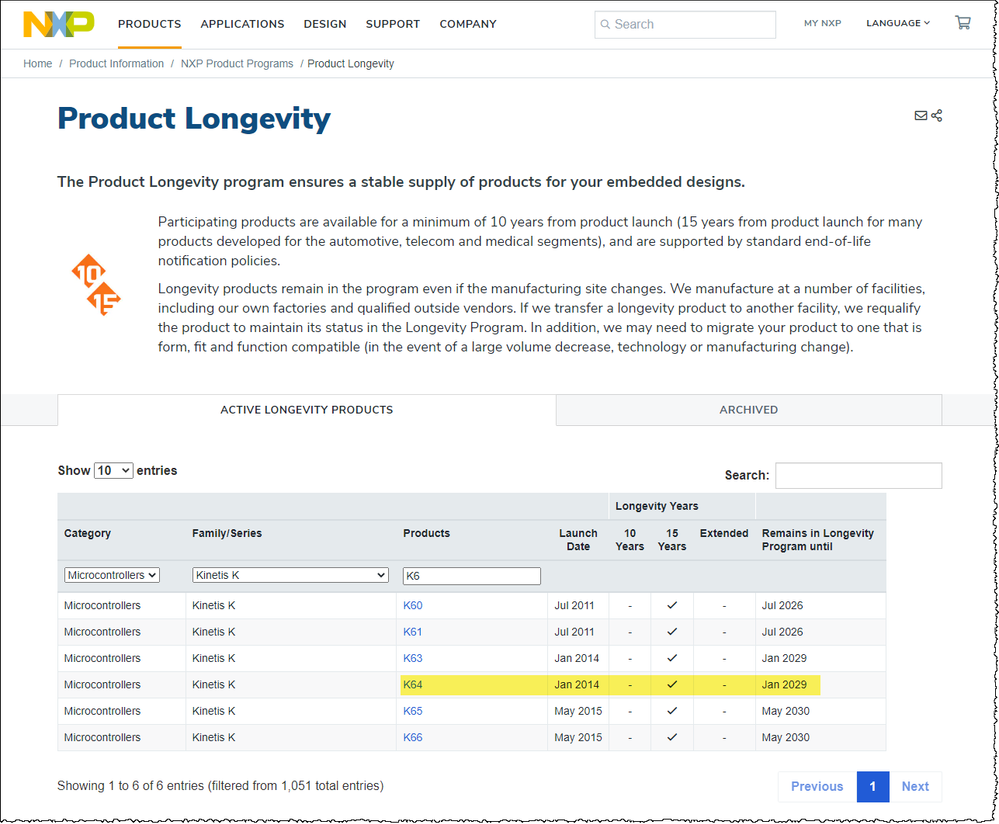Viewport: 999px width, 824px height.
Task: Click the Products filter field containing K6
Action: 471,576
